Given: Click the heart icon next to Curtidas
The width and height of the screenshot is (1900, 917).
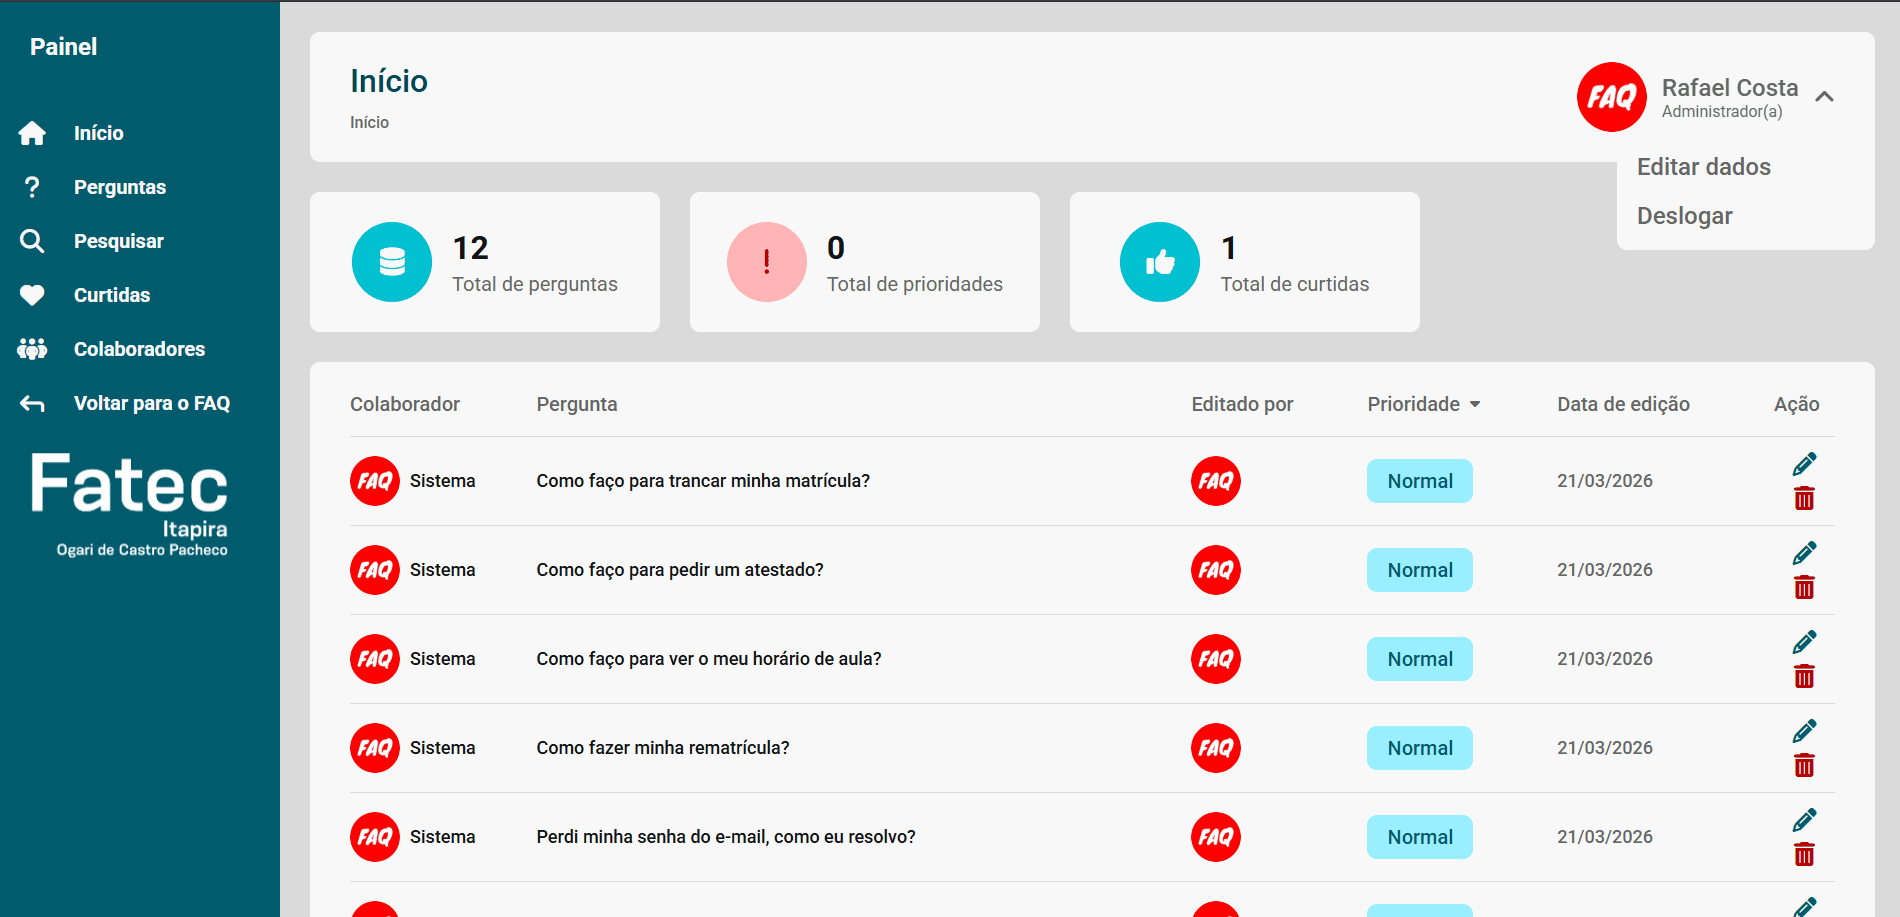Looking at the screenshot, I should pyautogui.click(x=32, y=295).
